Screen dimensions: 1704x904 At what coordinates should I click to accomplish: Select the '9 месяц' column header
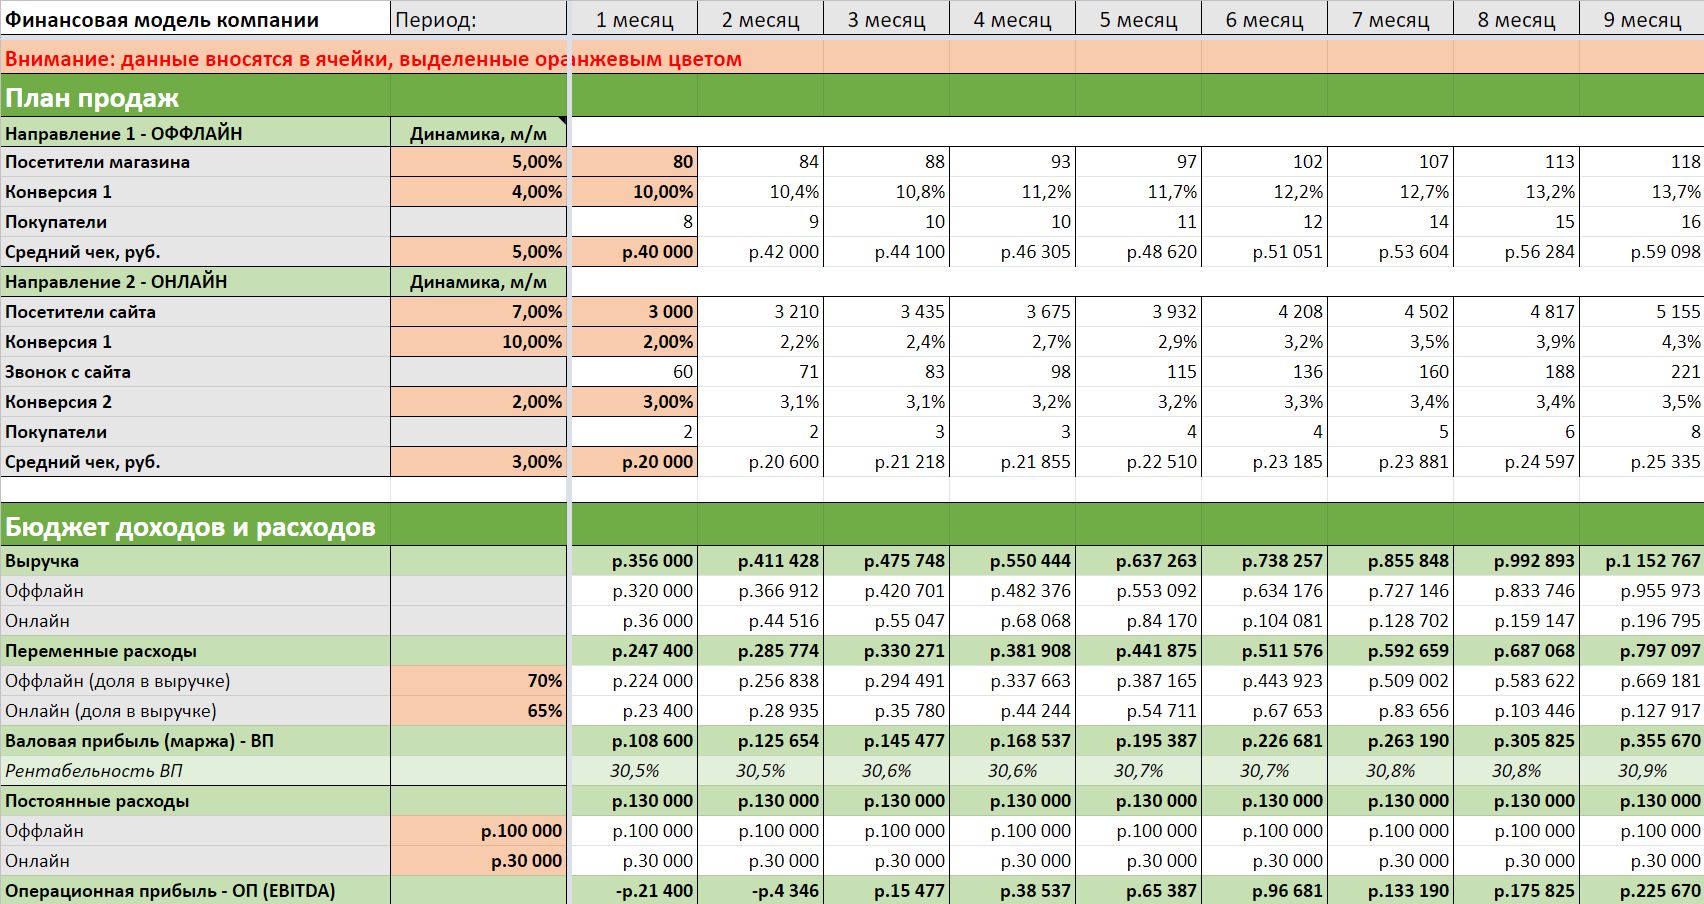click(x=1642, y=19)
